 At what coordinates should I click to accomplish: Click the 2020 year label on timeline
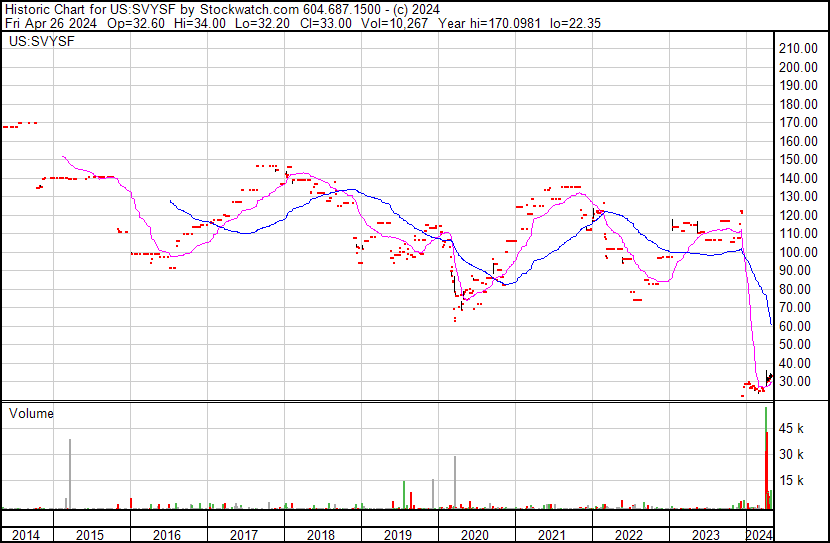pyautogui.click(x=475, y=535)
